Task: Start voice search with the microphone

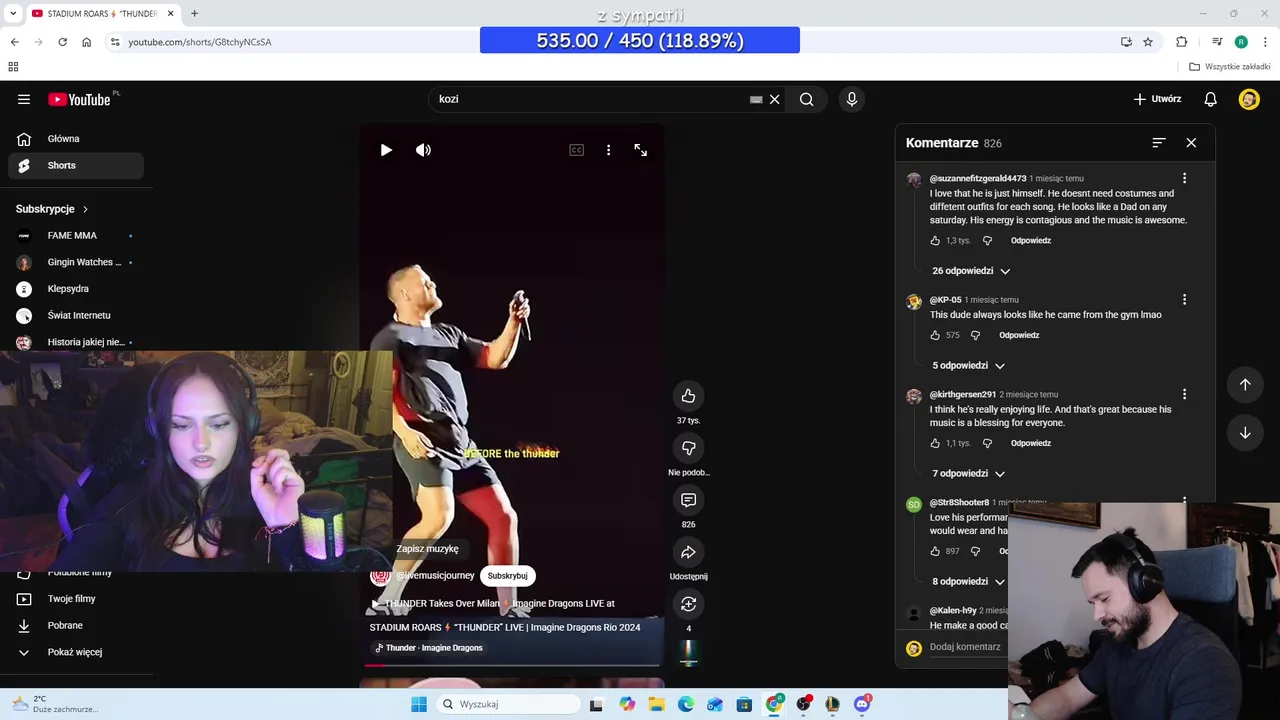Action: coord(852,99)
